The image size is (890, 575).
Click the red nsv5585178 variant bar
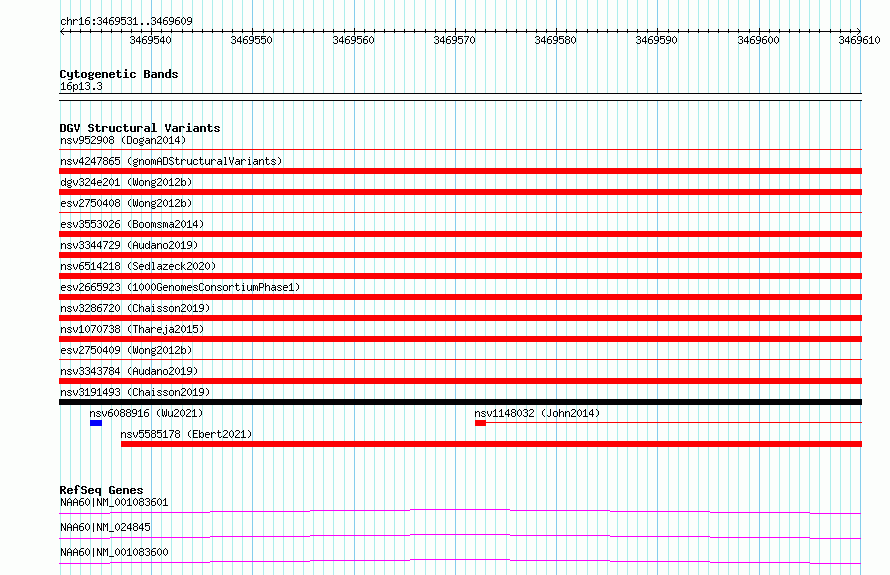pos(492,444)
